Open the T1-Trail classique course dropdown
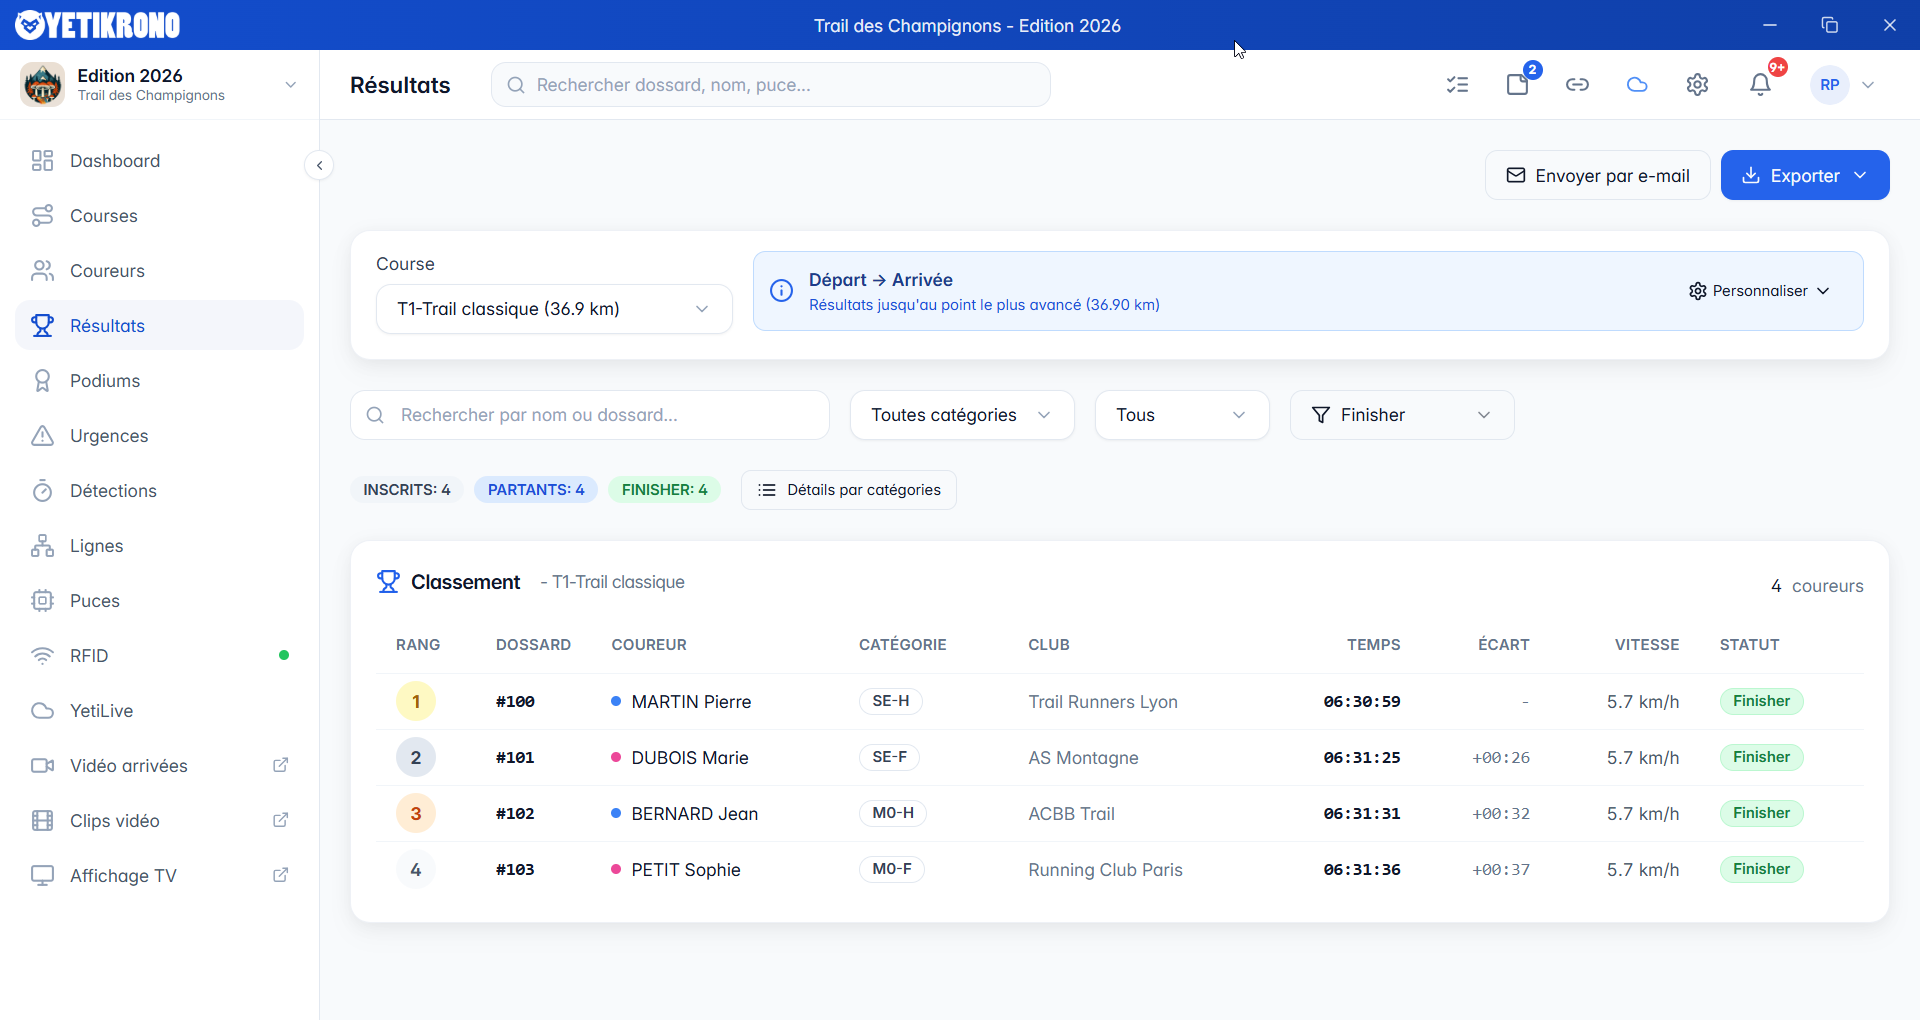 point(553,309)
